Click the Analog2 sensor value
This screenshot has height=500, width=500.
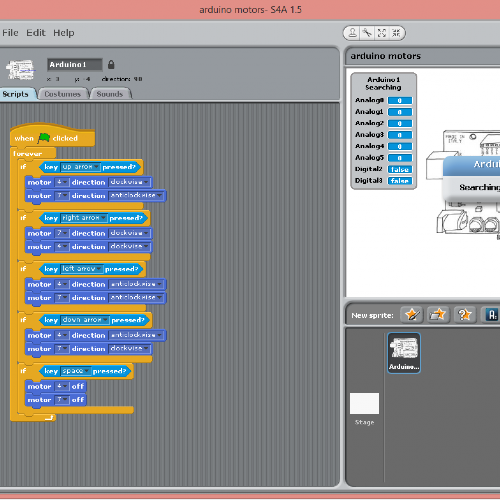(x=400, y=123)
